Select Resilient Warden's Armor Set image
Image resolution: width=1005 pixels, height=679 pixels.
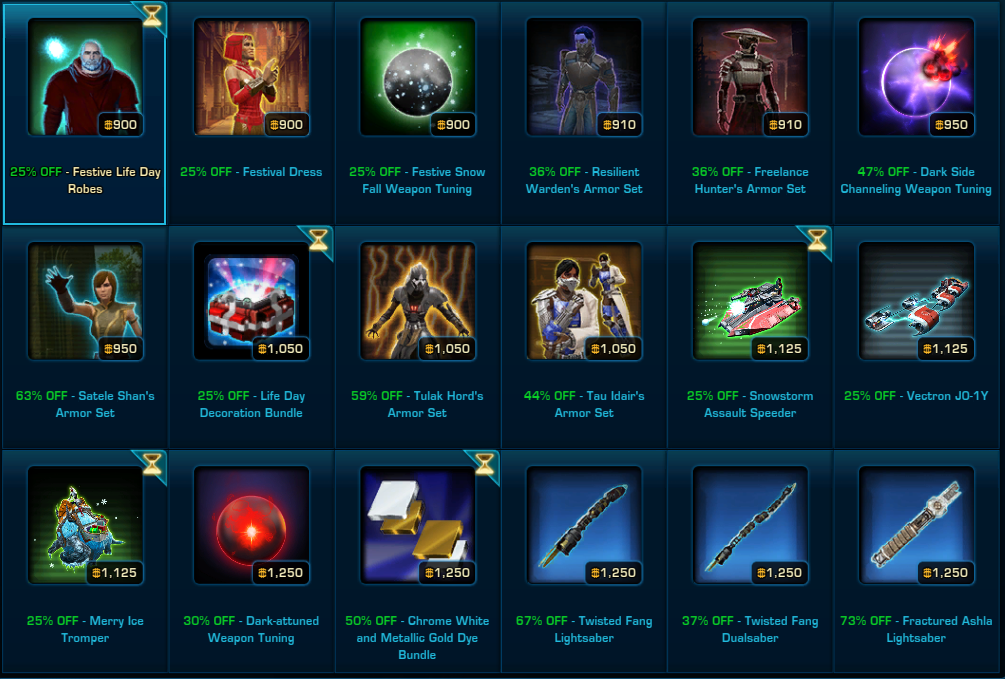(x=584, y=77)
